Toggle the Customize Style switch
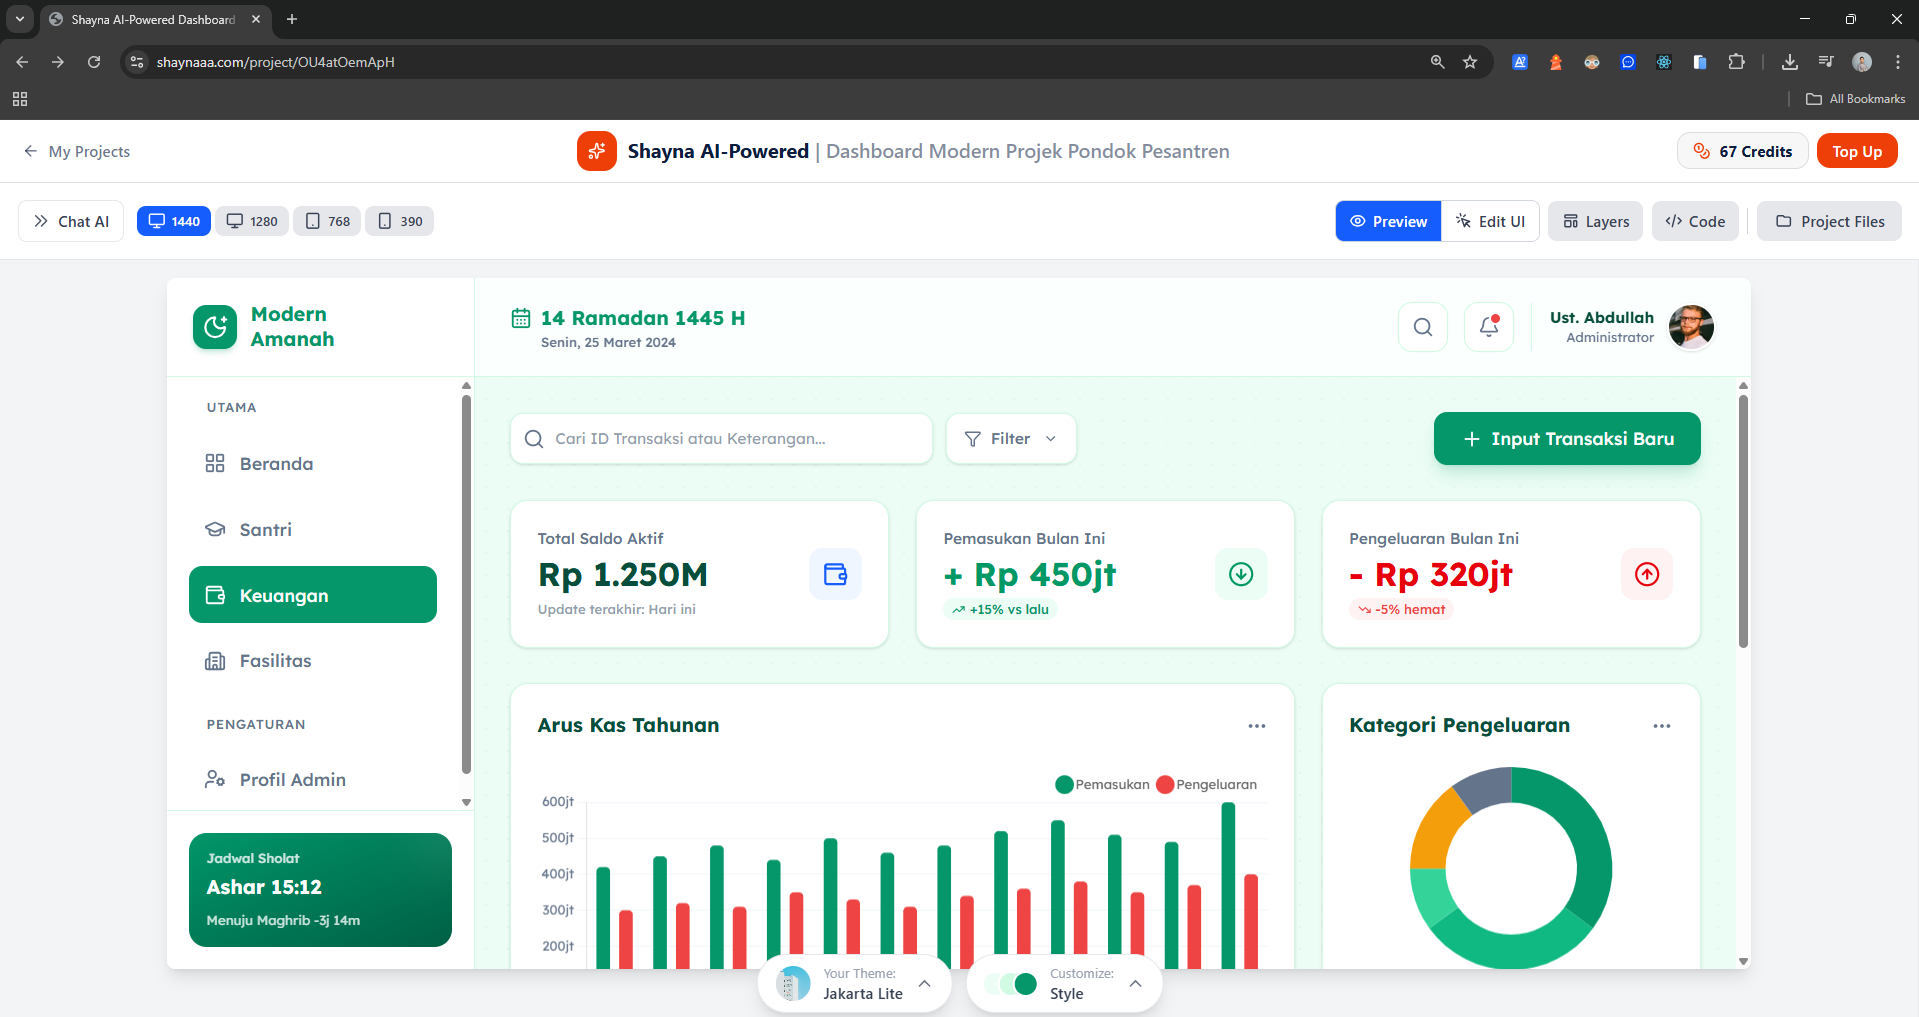The width and height of the screenshot is (1919, 1017). [x=1013, y=984]
